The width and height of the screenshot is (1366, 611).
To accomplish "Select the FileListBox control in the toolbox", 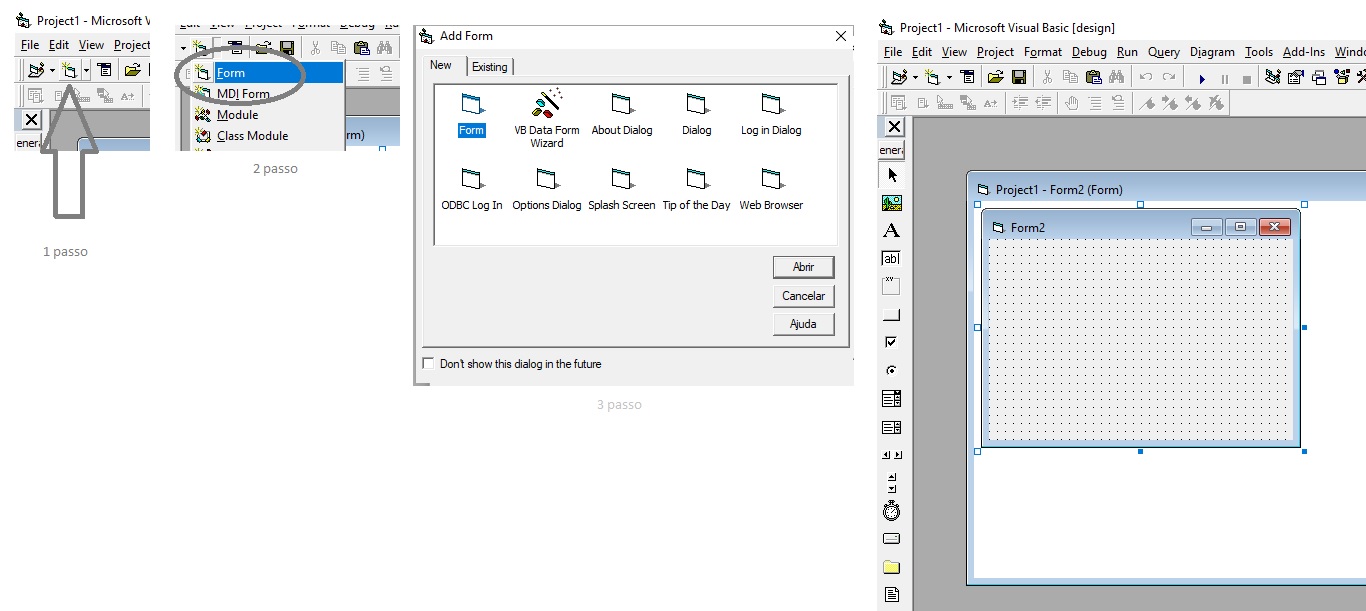I will [891, 595].
